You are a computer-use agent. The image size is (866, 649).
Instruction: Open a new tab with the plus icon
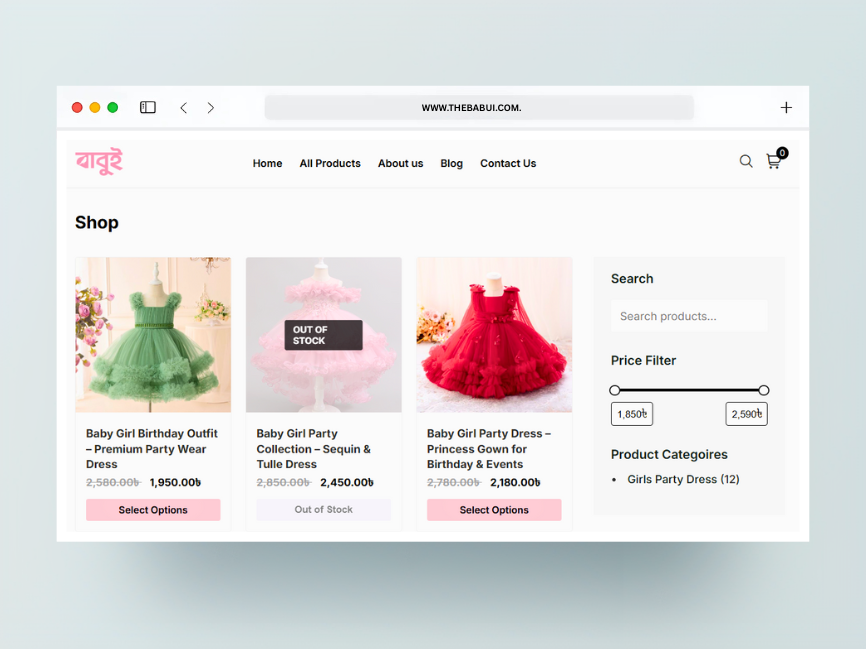point(786,108)
